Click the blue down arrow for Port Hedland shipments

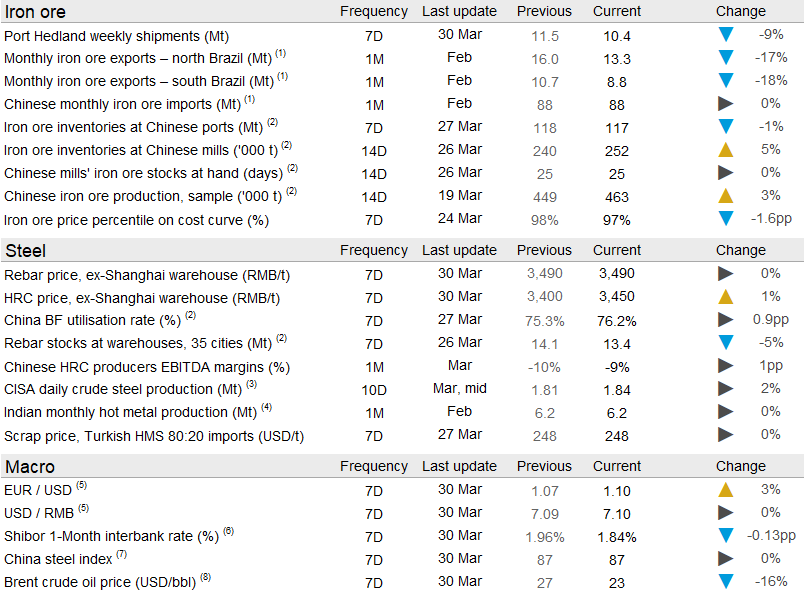pyautogui.click(x=726, y=35)
